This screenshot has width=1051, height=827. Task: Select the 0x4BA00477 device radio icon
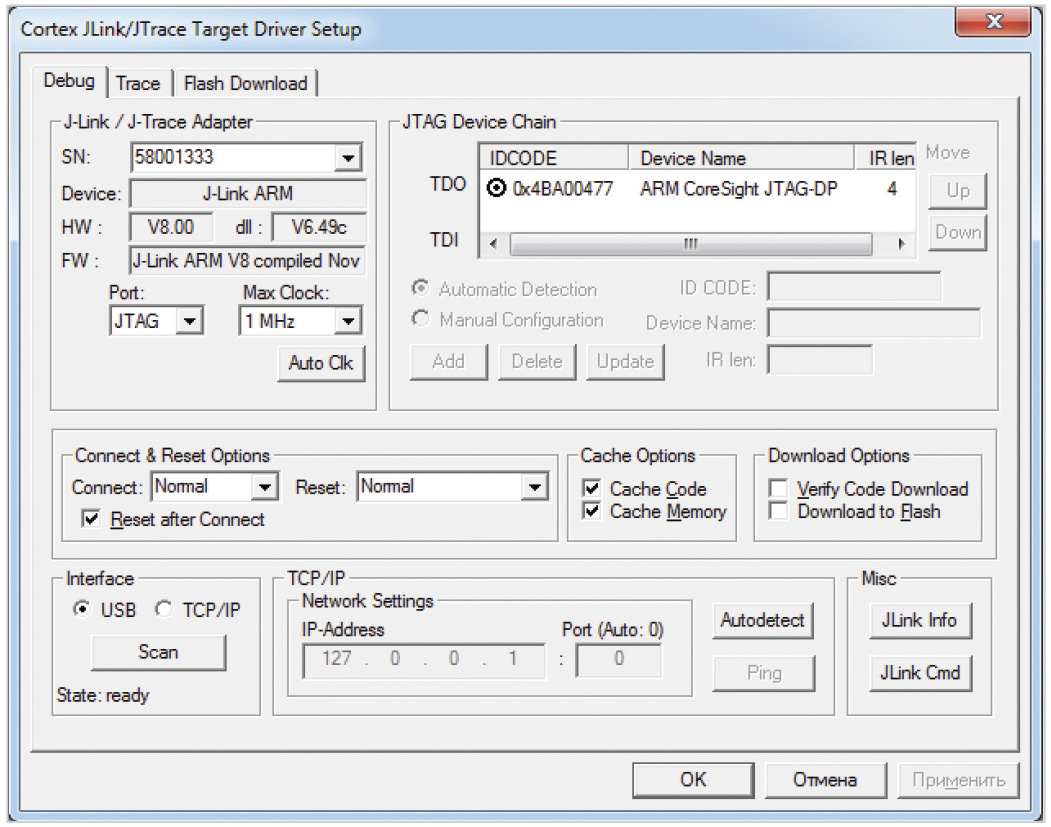pyautogui.click(x=497, y=187)
